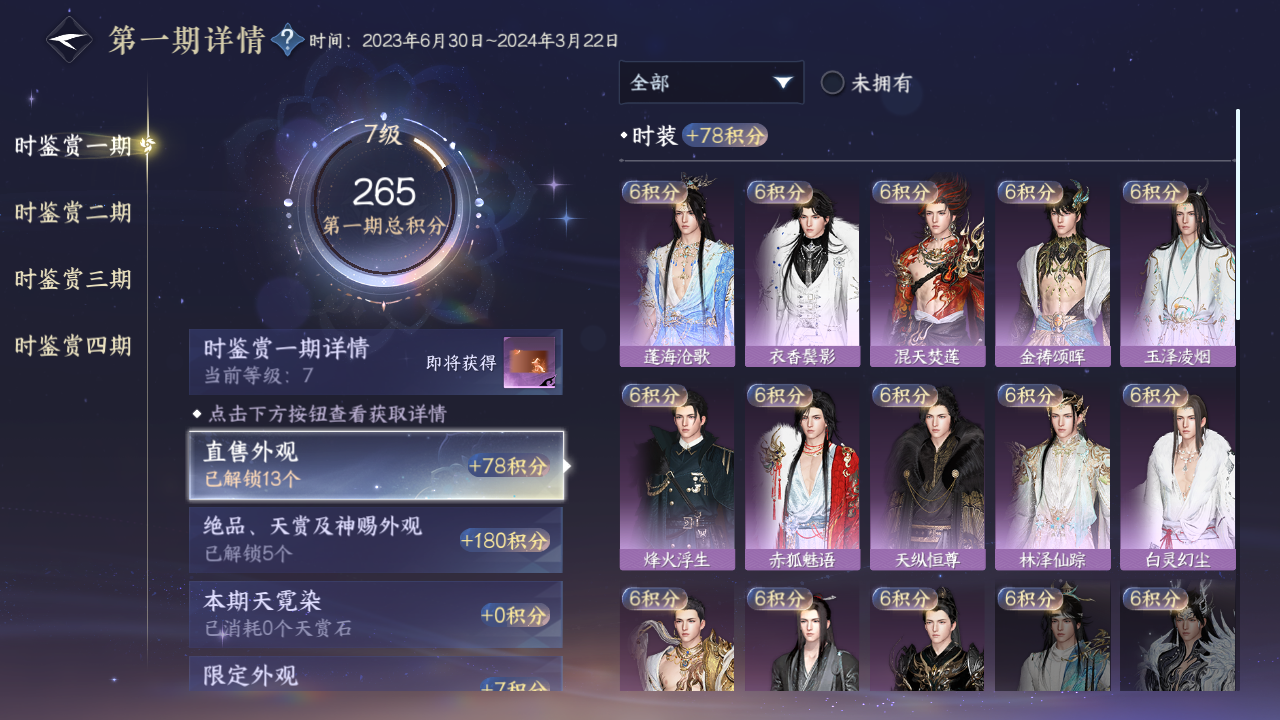This screenshot has width=1280, height=720.
Task: Switch to the 时鉴赏二期 tab
Action: click(73, 213)
